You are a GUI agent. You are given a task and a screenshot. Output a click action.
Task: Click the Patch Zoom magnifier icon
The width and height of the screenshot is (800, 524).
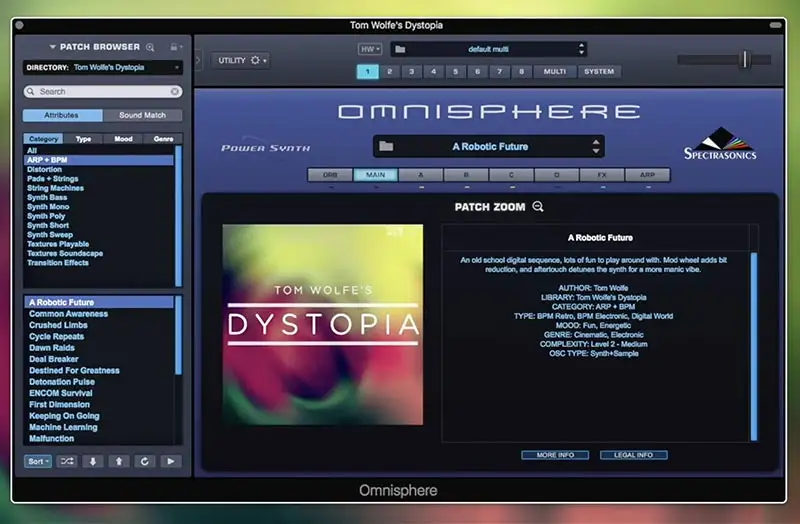538,207
